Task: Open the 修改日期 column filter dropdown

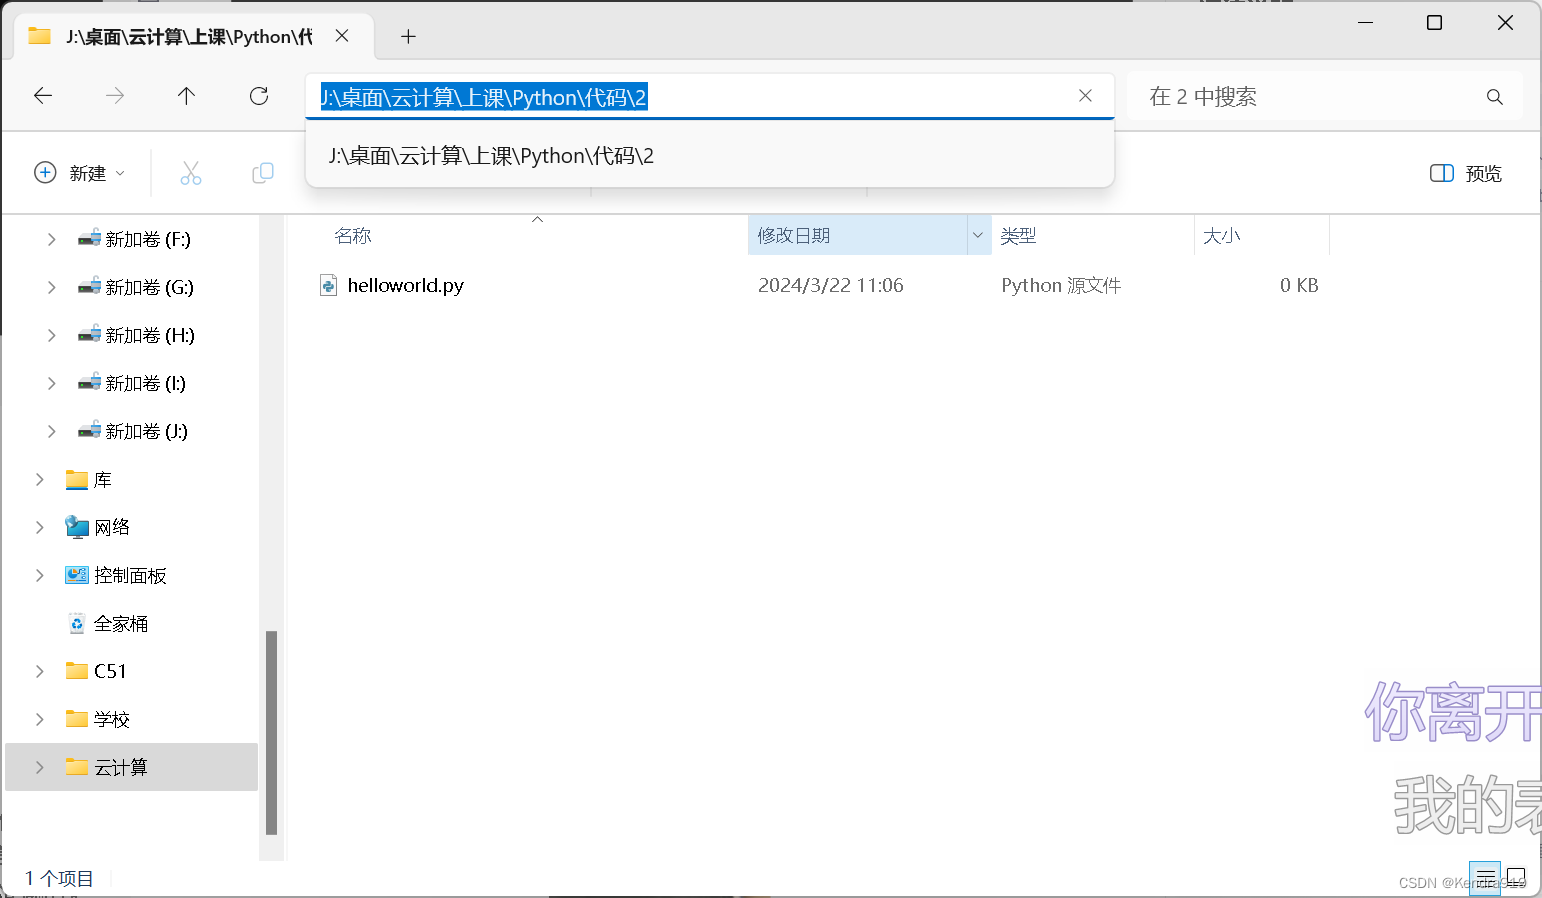Action: [978, 235]
